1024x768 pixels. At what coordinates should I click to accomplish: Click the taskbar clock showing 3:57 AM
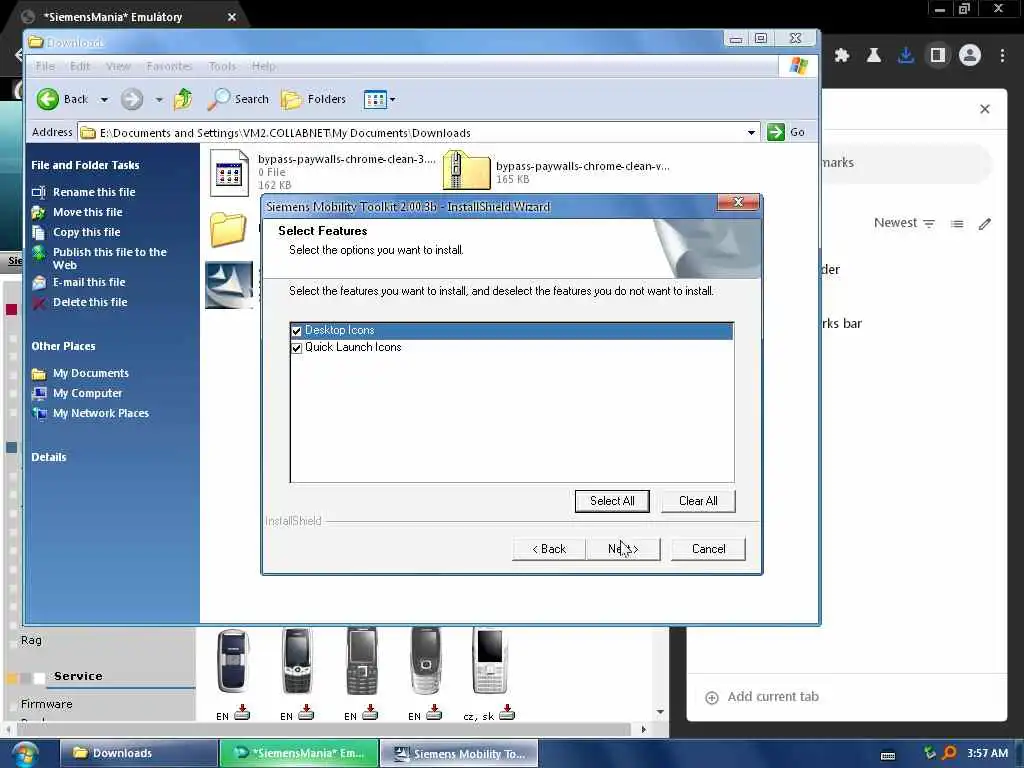987,753
